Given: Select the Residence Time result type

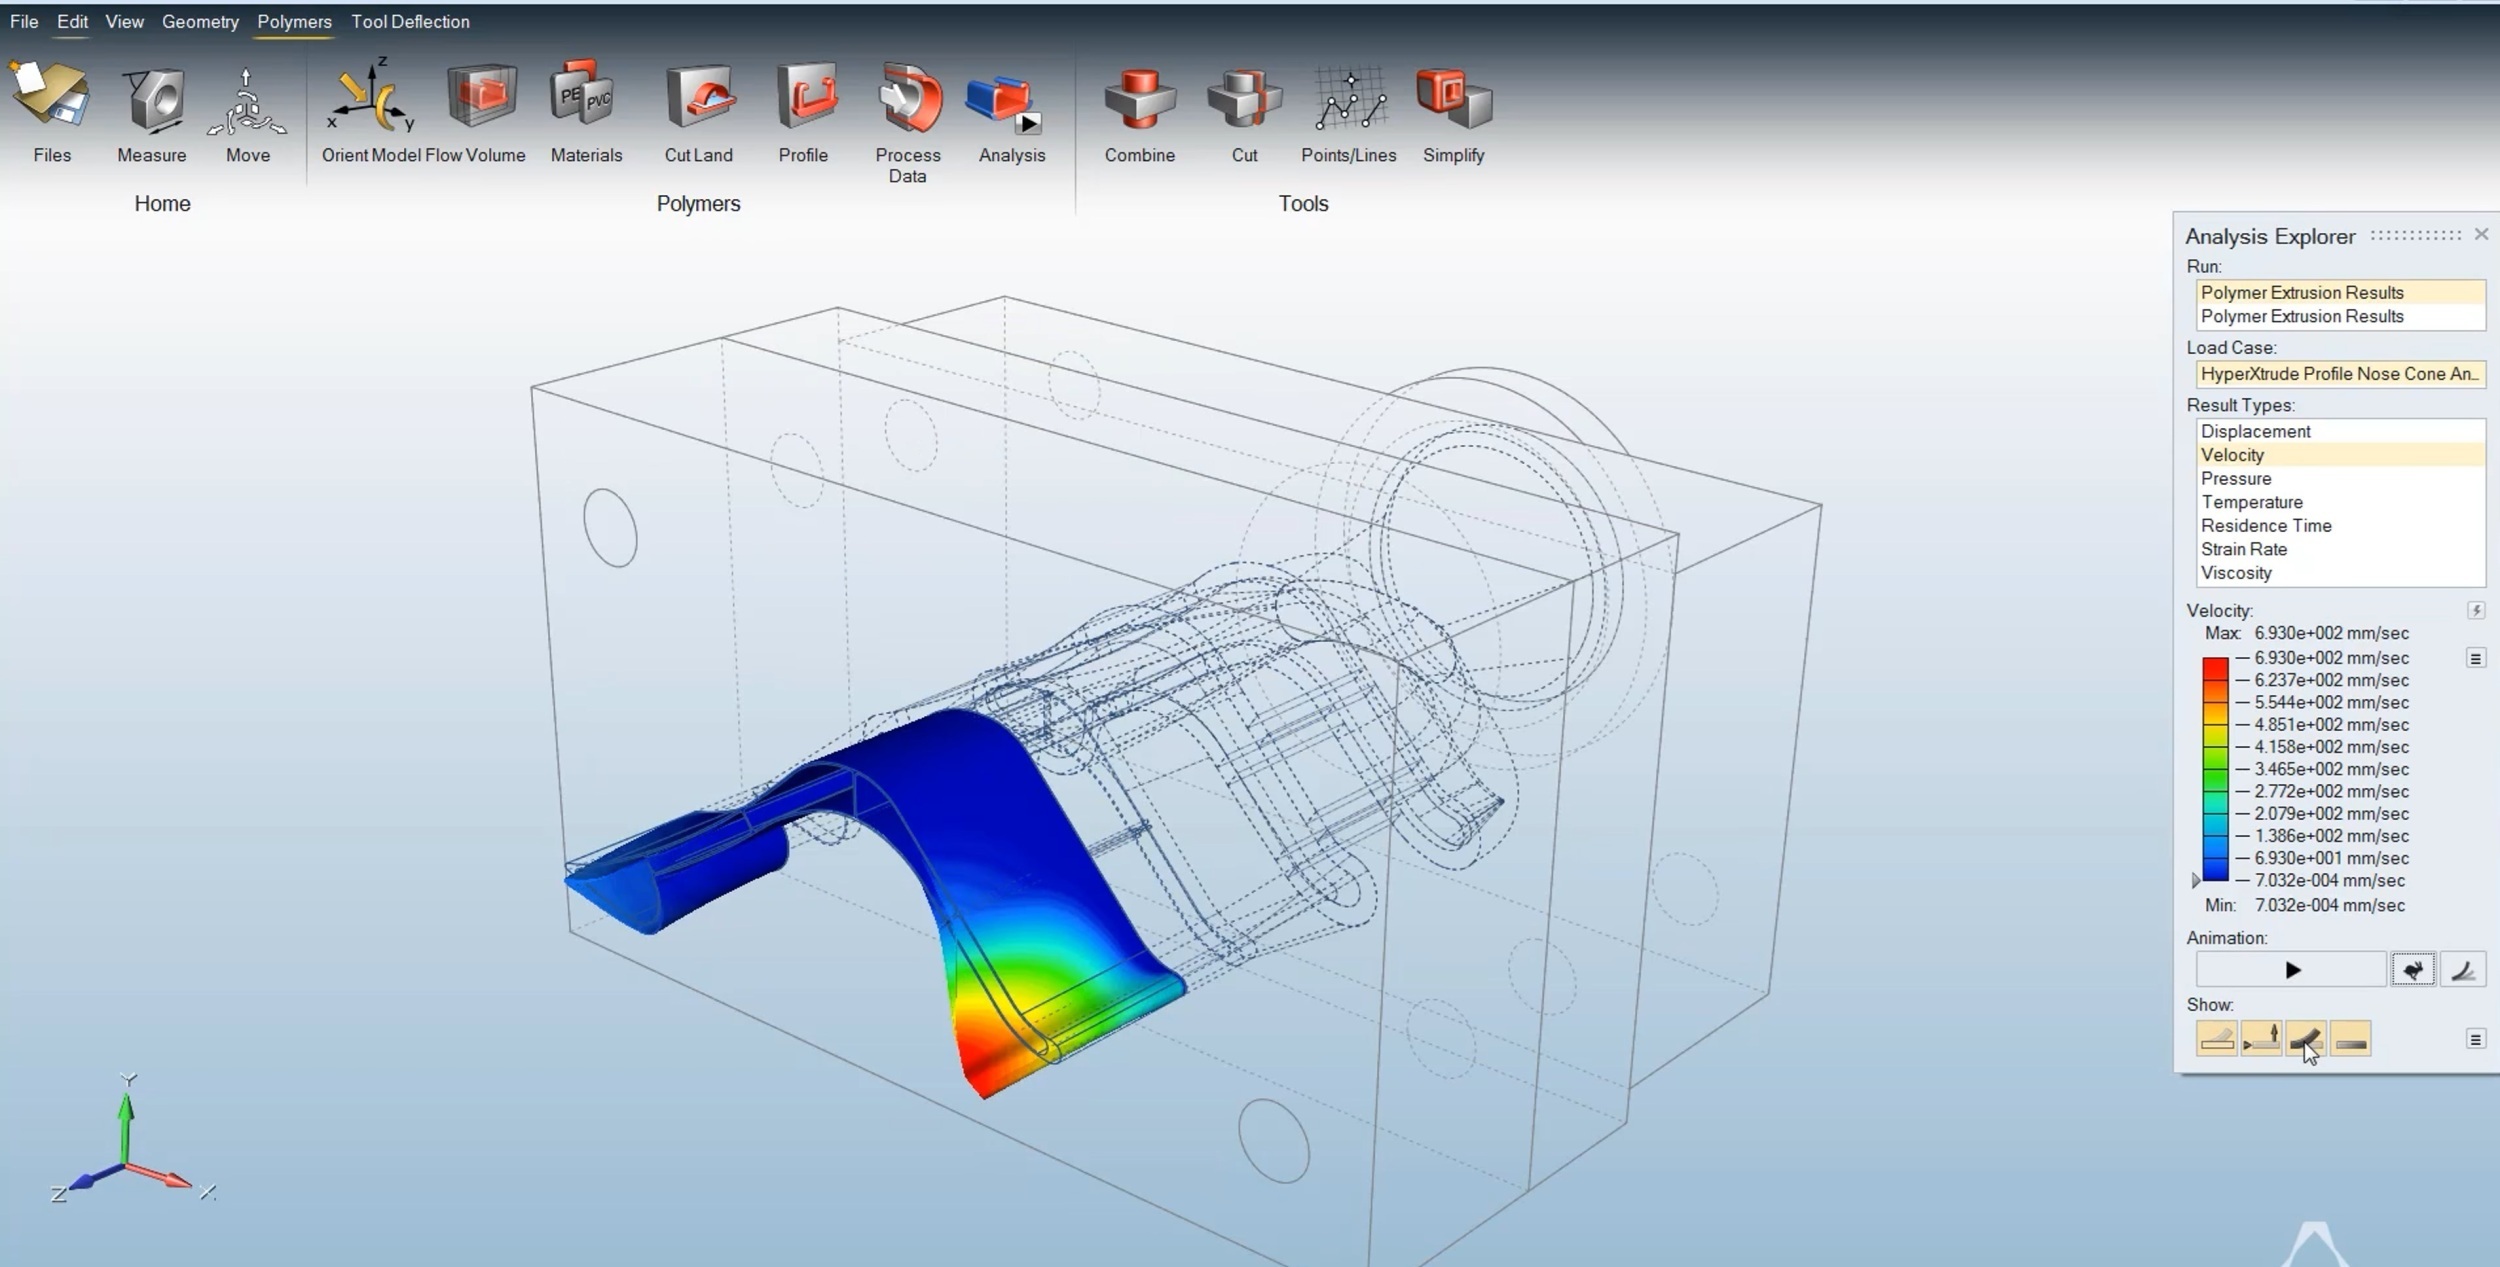Looking at the screenshot, I should pyautogui.click(x=2340, y=525).
